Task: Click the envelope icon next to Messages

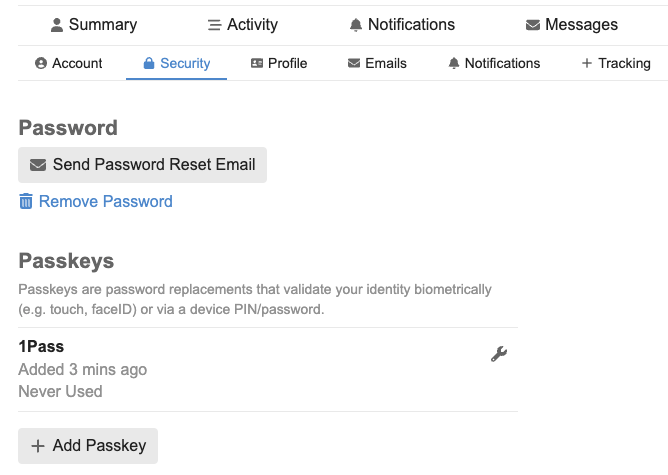Action: click(533, 25)
